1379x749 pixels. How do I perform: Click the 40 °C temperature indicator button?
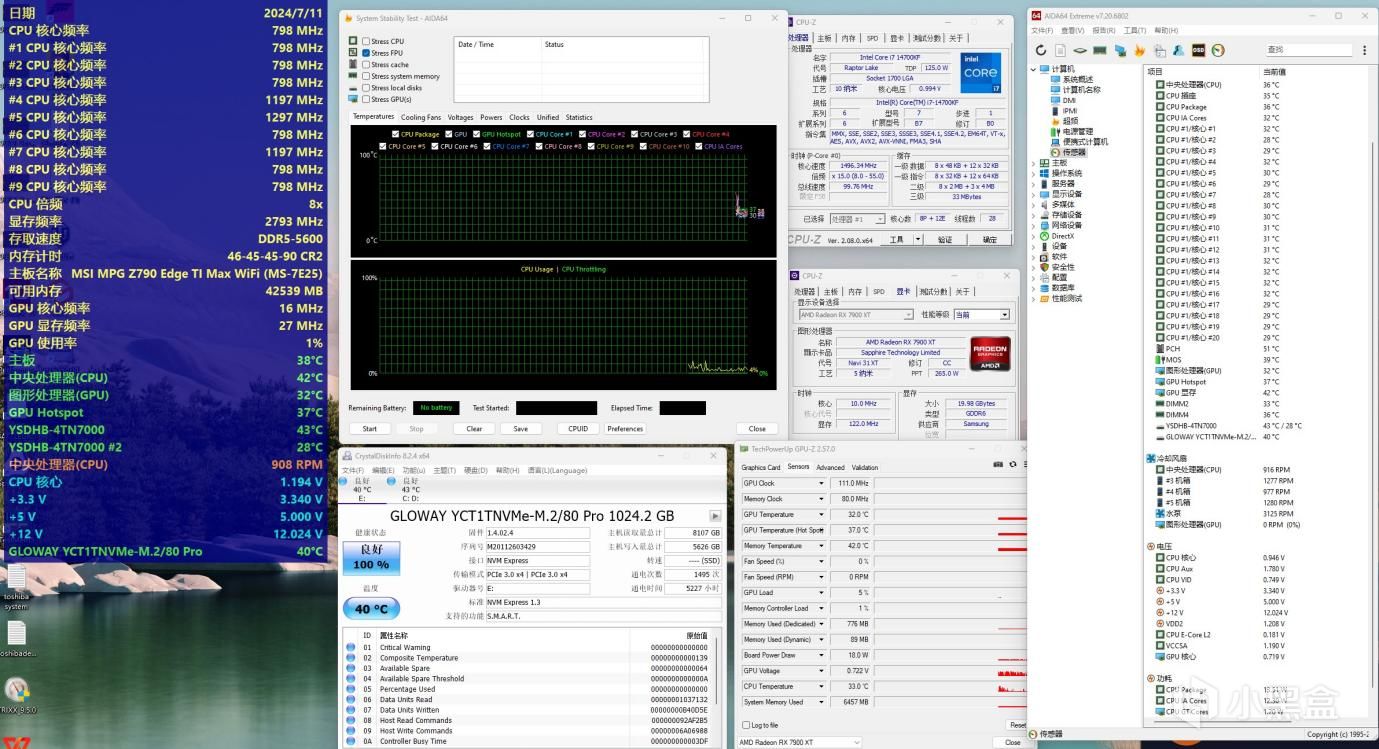[371, 608]
